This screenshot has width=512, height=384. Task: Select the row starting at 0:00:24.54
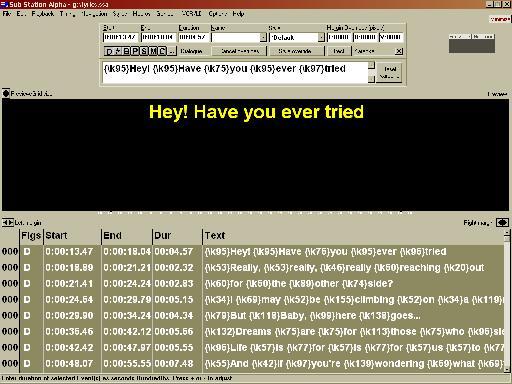(x=253, y=299)
